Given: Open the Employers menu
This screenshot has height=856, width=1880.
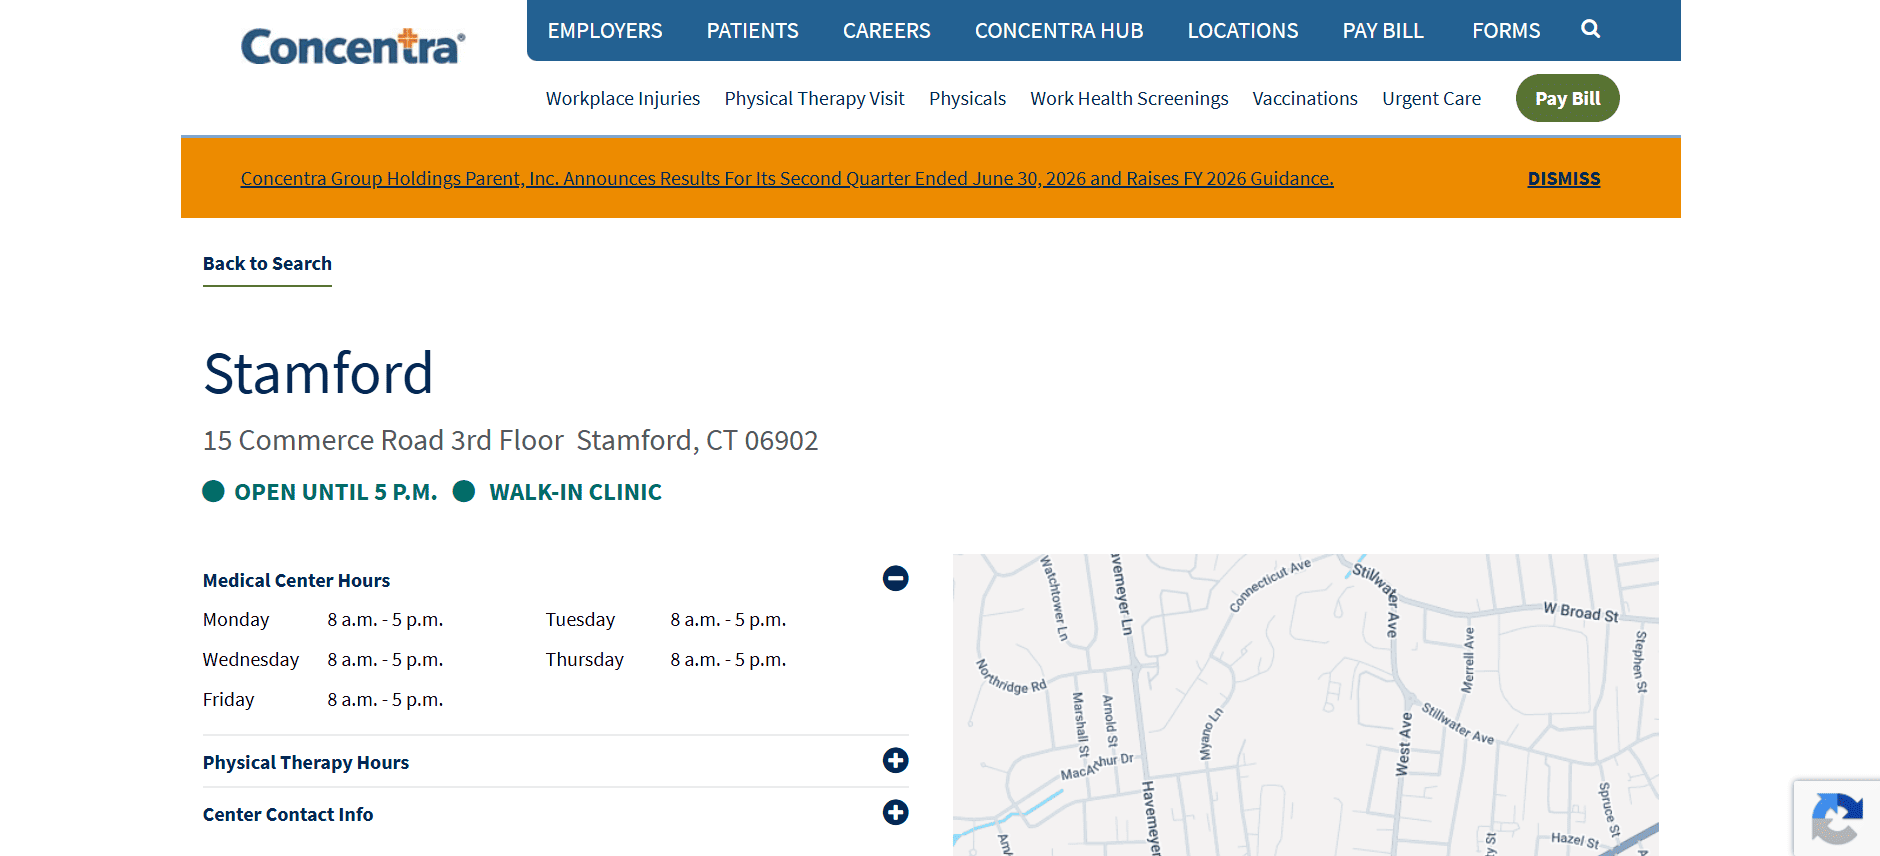Looking at the screenshot, I should pos(605,31).
